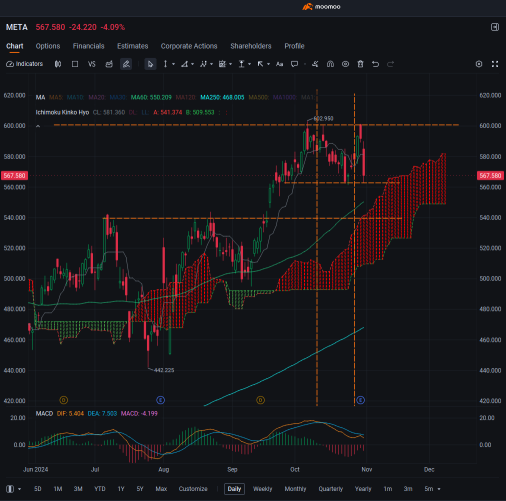Expand the arrow tool dropdown

[268, 64]
